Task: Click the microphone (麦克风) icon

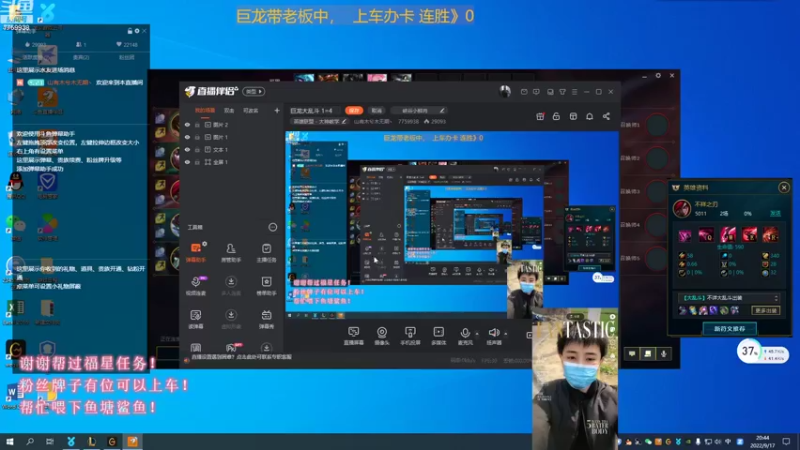Action: pyautogui.click(x=465, y=333)
